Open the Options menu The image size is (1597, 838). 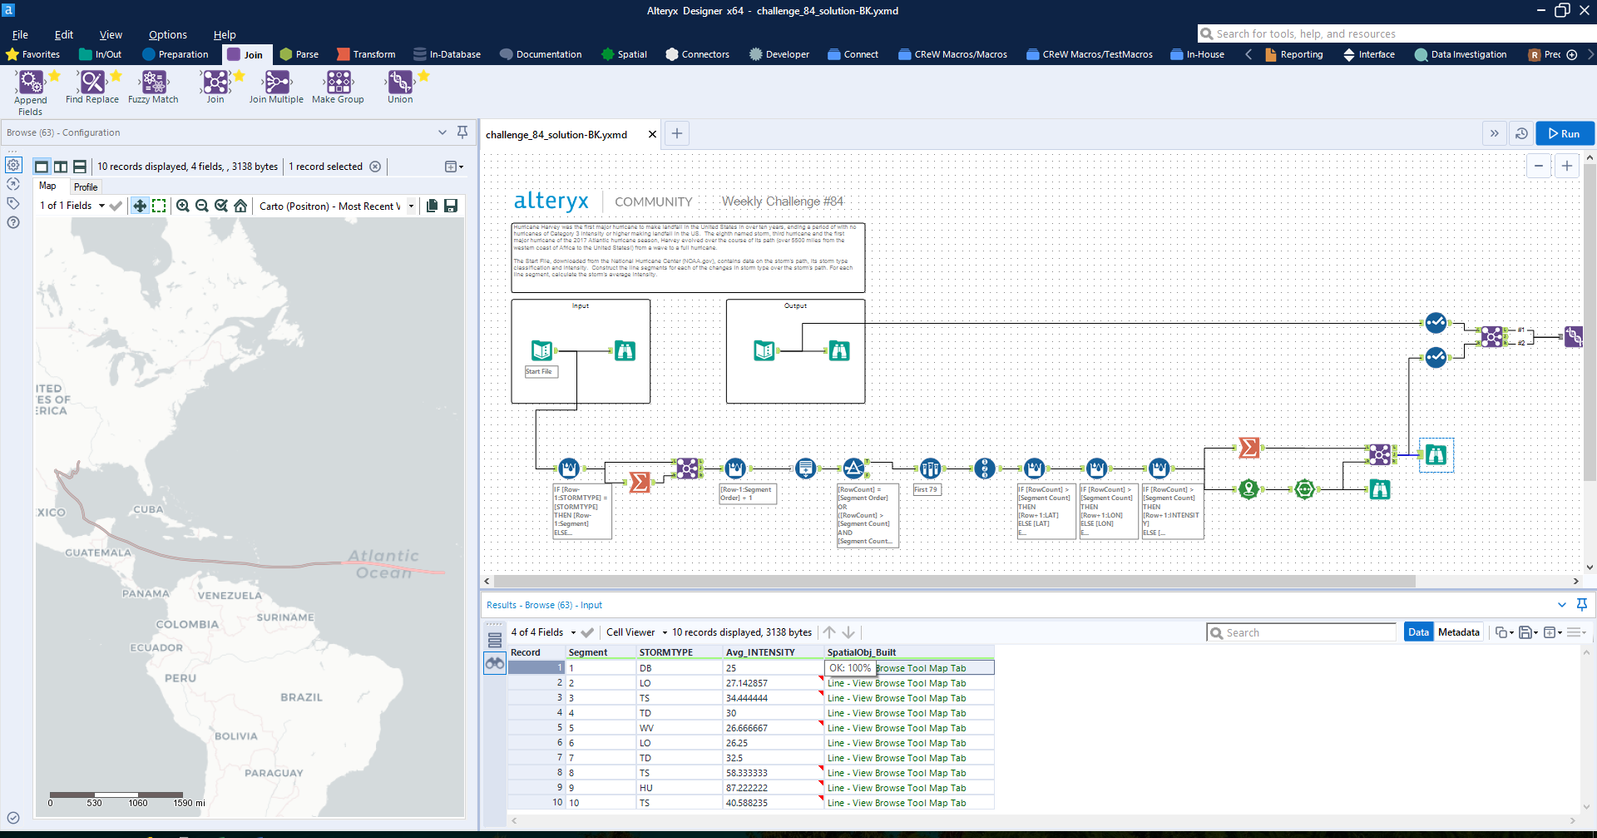(x=167, y=34)
